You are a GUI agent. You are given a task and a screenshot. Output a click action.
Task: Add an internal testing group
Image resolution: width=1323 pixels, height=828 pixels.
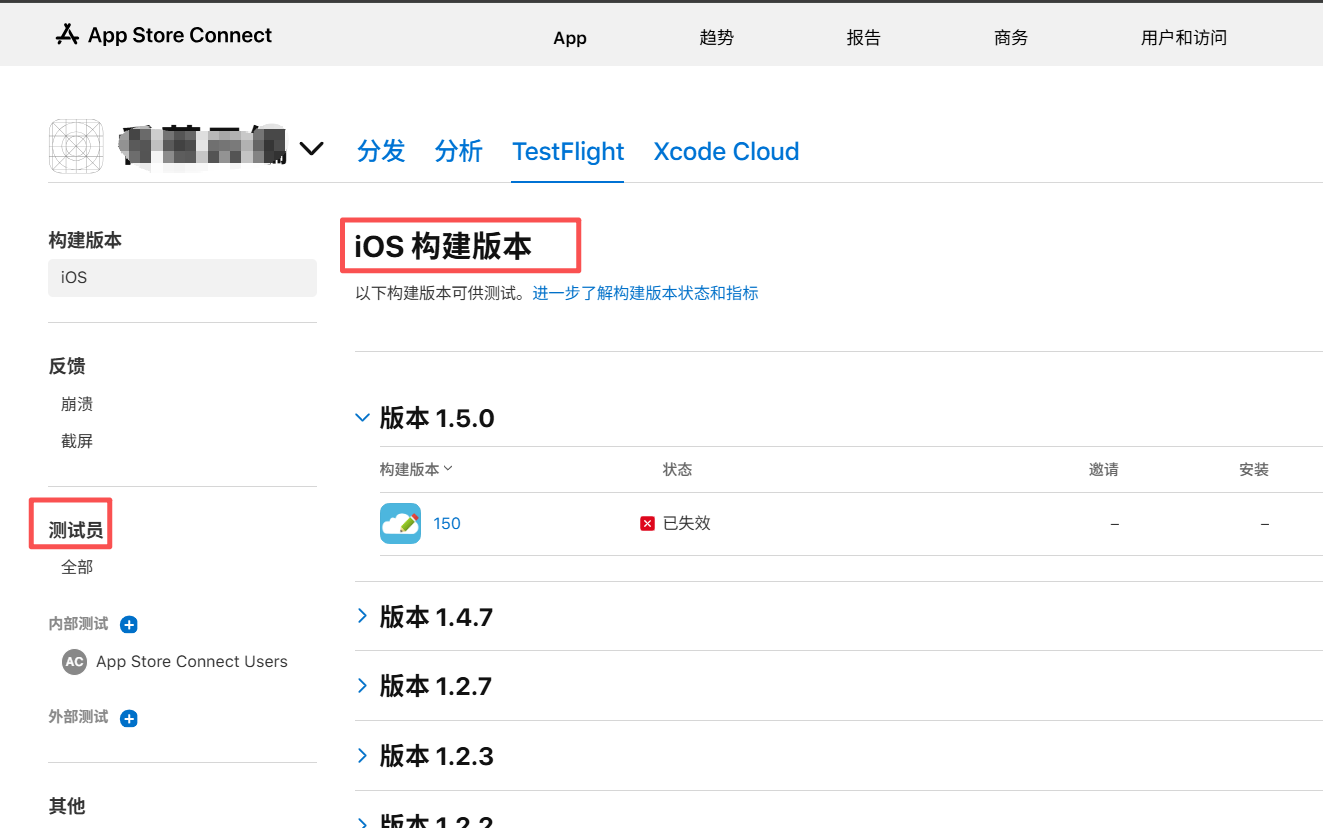(129, 625)
